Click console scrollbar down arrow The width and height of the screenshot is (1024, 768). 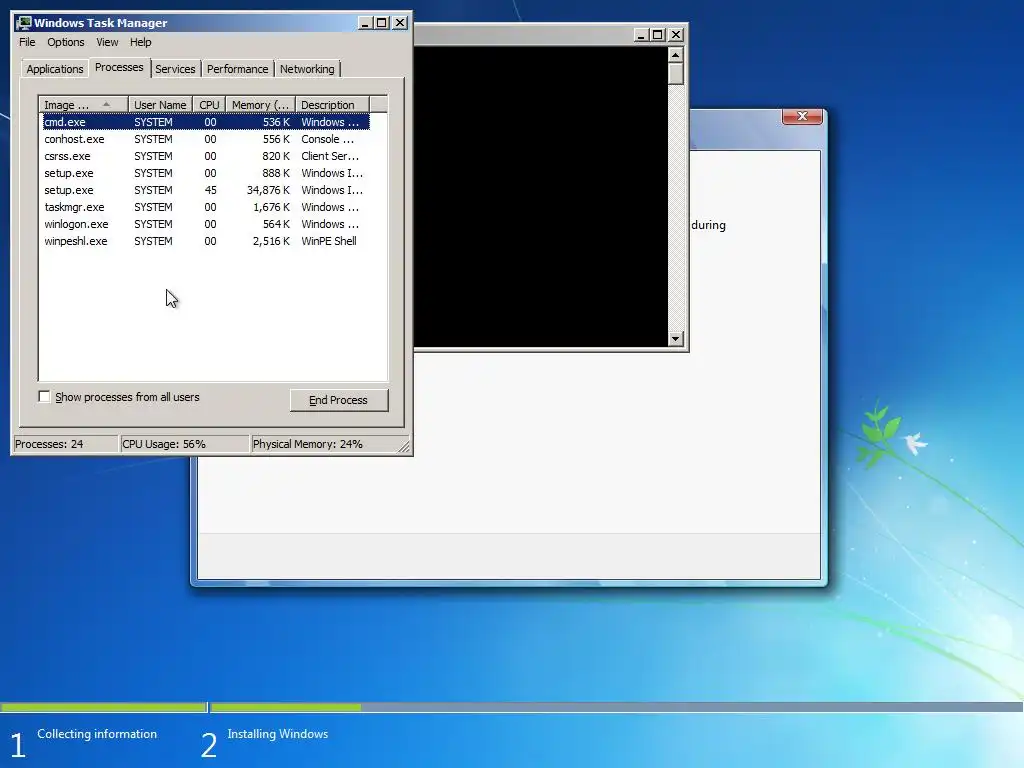676,338
